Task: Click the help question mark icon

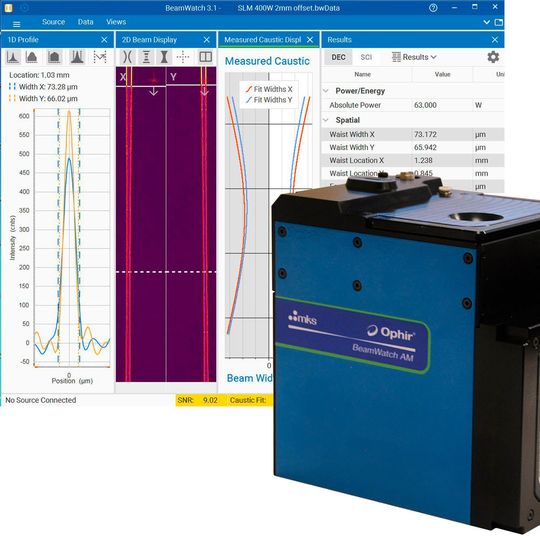Action: point(433,8)
